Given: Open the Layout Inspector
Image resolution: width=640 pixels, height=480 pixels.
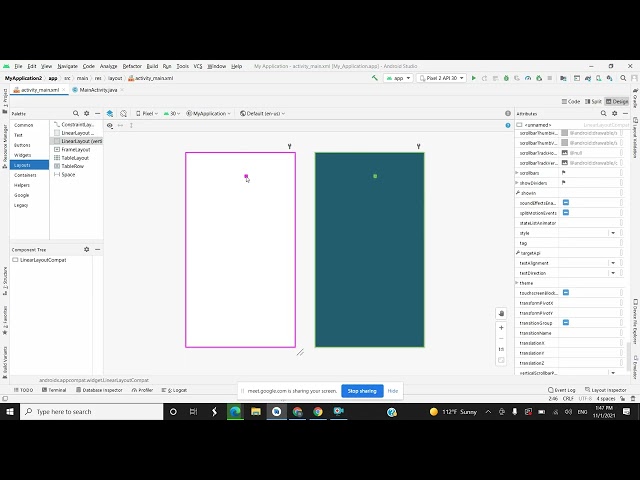Looking at the screenshot, I should click(606, 390).
